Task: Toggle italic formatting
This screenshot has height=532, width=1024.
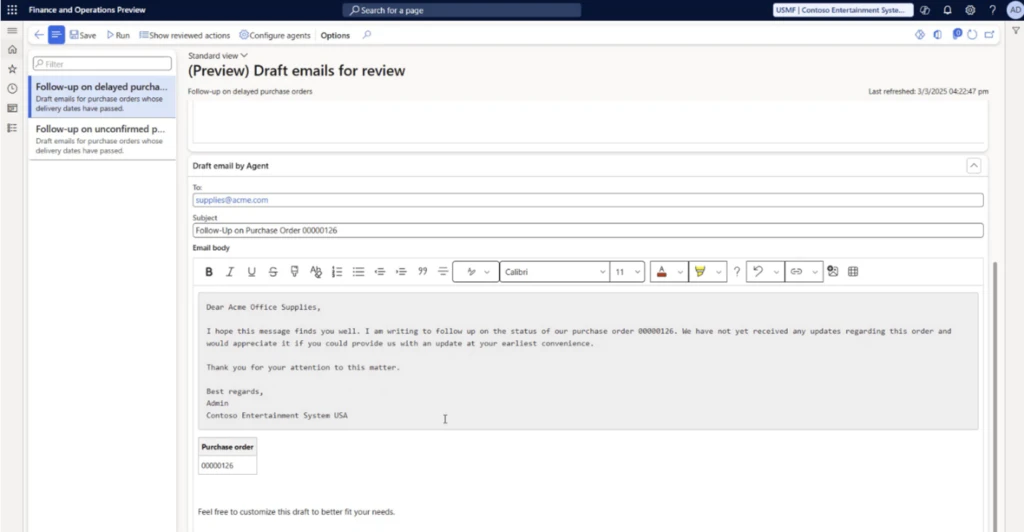Action: (x=230, y=271)
